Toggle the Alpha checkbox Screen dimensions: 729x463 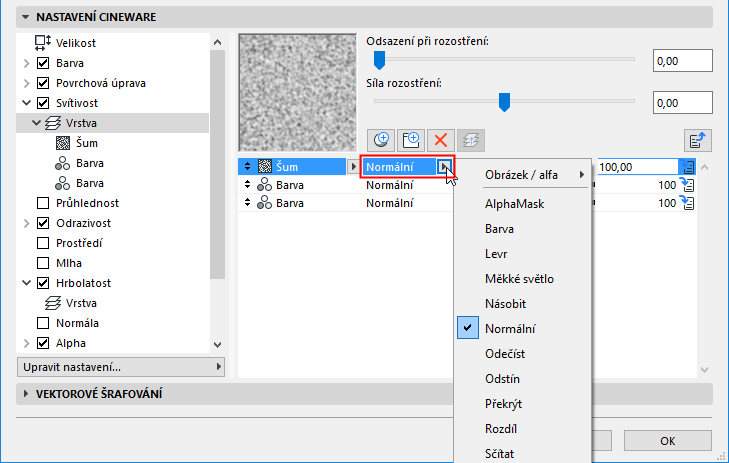coord(43,343)
